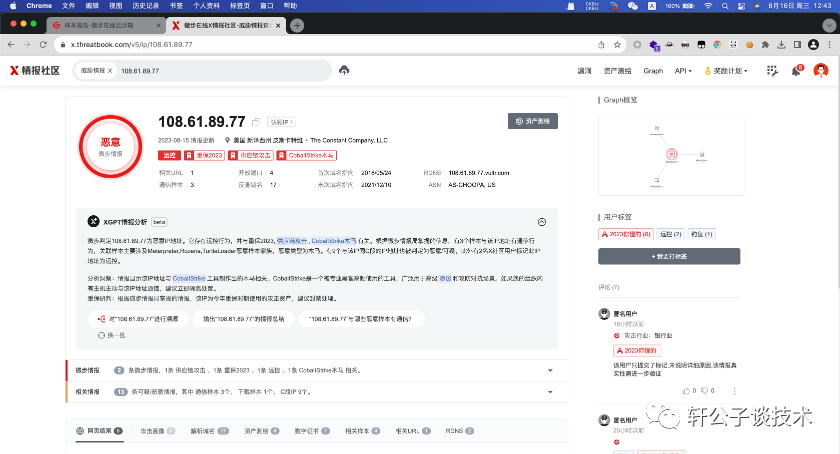Select the 远控 (2) user tag

click(671, 234)
